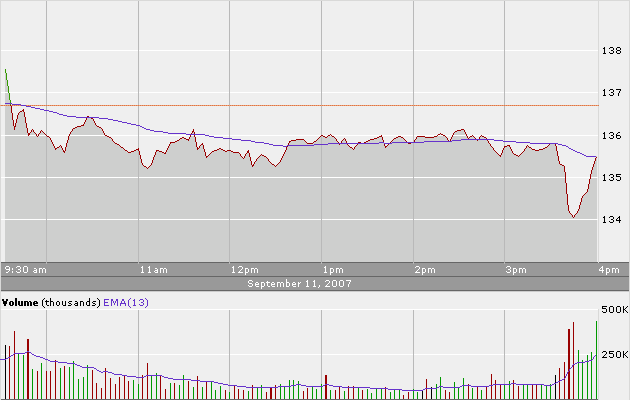Click the September 11, 2007 date label

(x=299, y=284)
